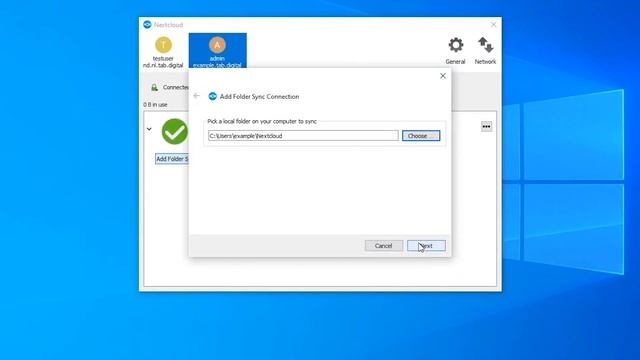Collapse the synced folder chevron

pyautogui.click(x=149, y=129)
